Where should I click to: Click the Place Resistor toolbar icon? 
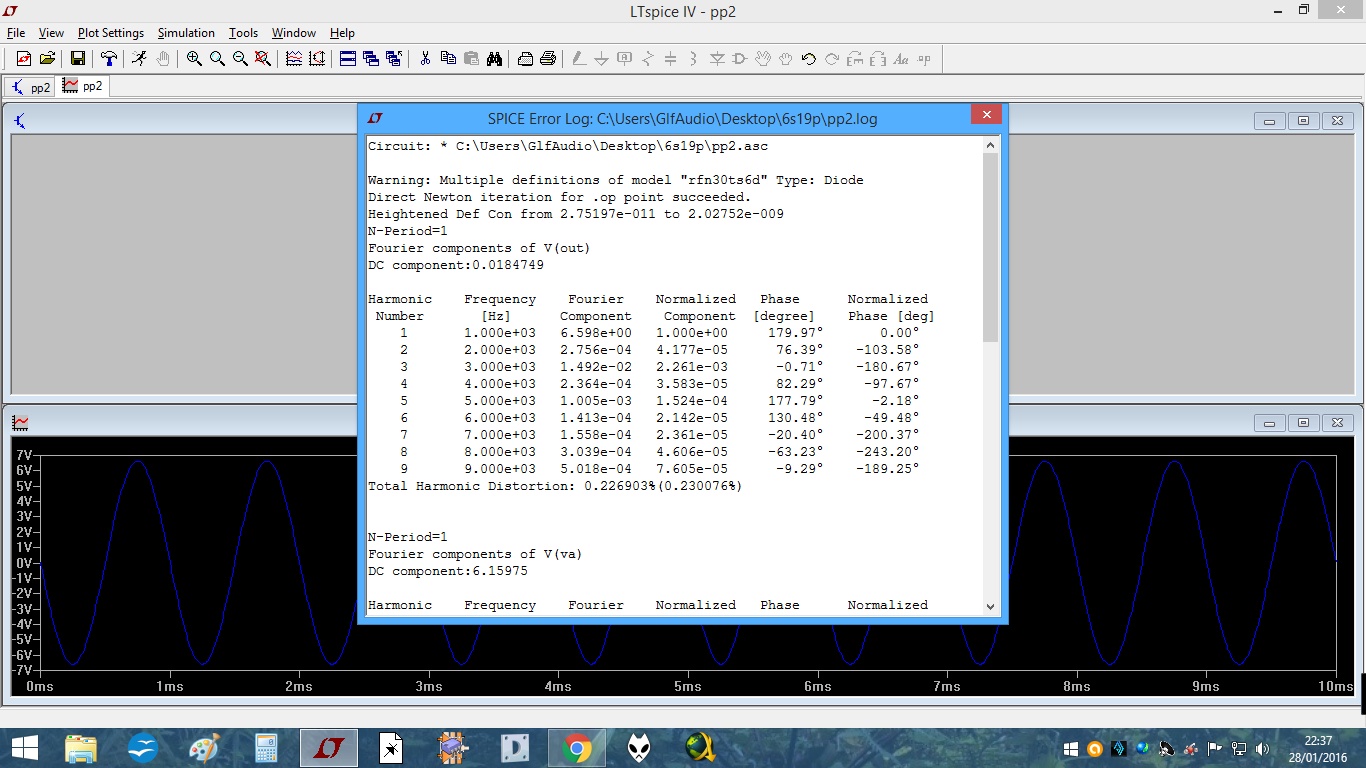[648, 59]
